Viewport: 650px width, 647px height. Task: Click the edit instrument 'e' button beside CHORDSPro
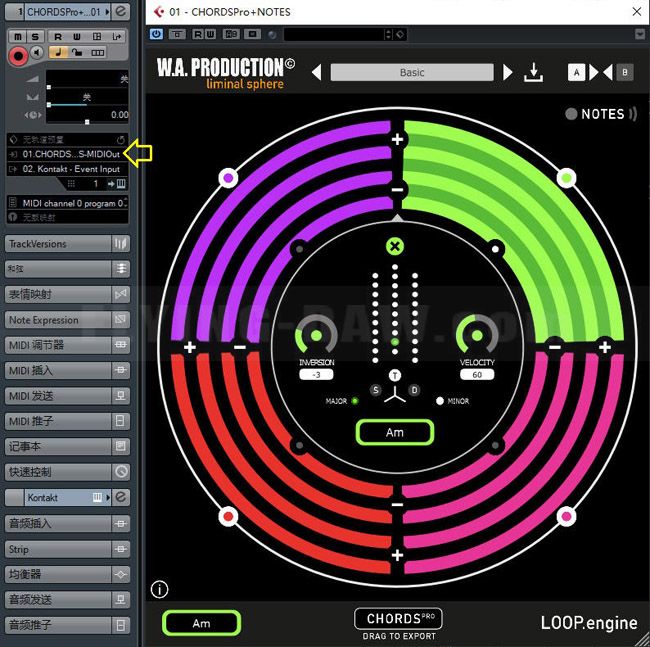point(121,11)
